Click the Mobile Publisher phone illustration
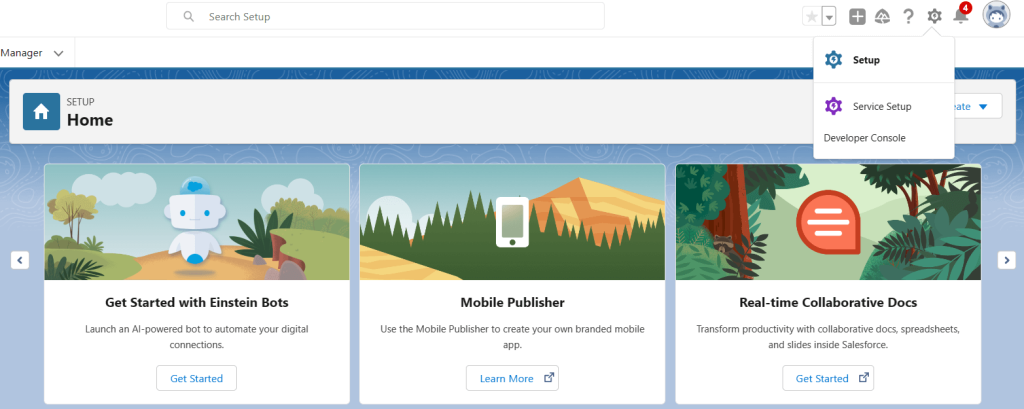This screenshot has width=1024, height=409. tap(512, 221)
